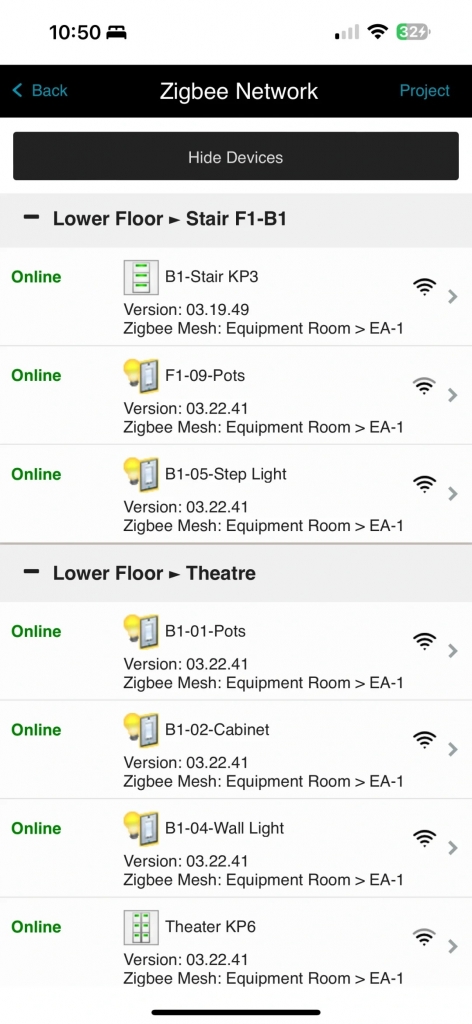
Task: Tap the Theater KP6 keypad icon
Action: coord(141,927)
